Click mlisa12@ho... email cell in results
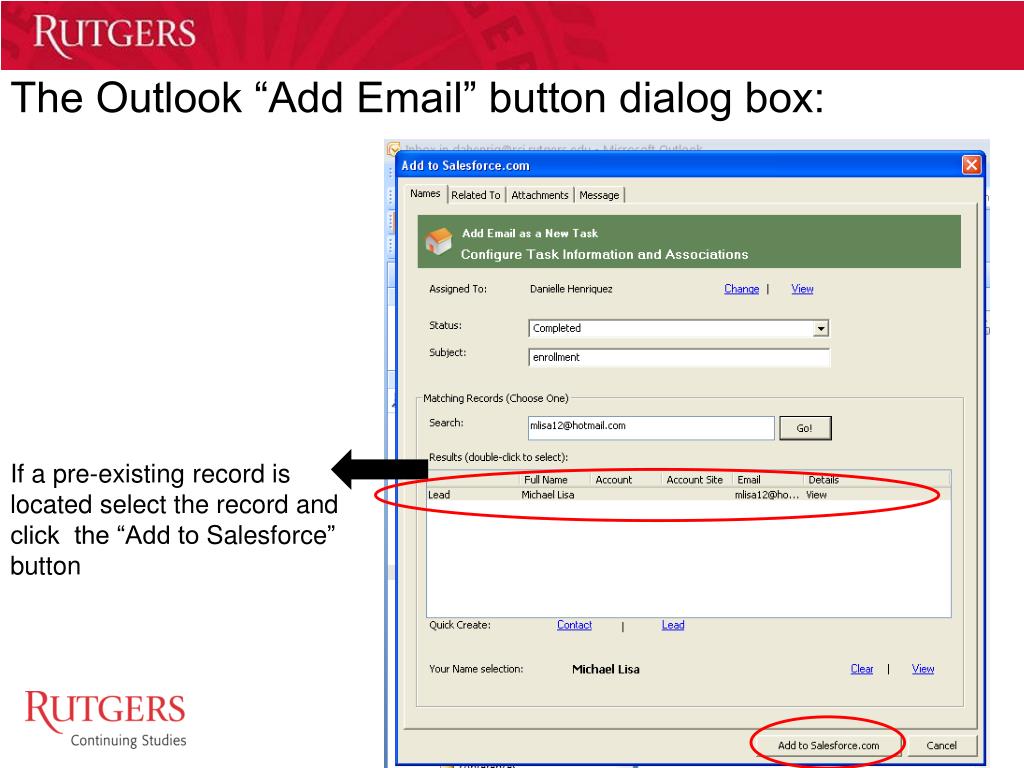Image resolution: width=1024 pixels, height=768 pixels. point(767,495)
